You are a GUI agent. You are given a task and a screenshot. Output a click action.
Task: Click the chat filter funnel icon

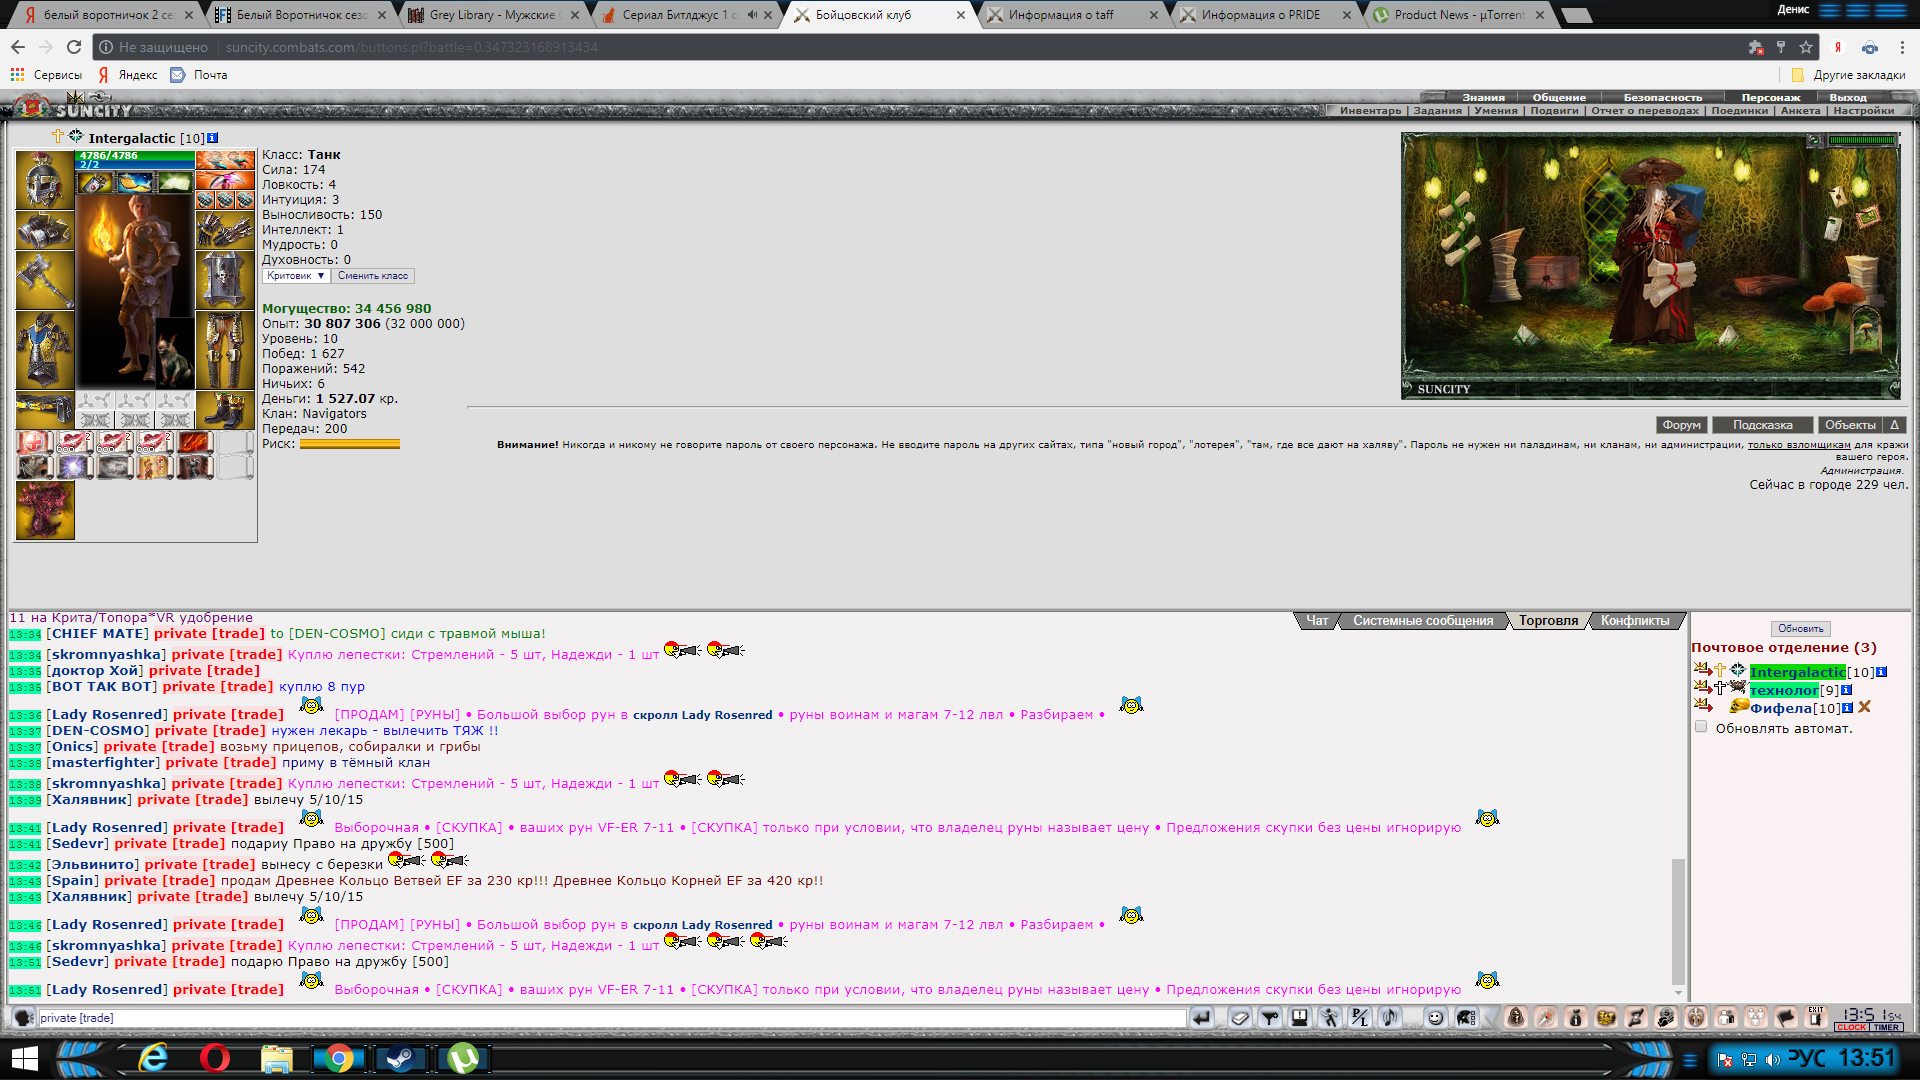point(1270,1018)
